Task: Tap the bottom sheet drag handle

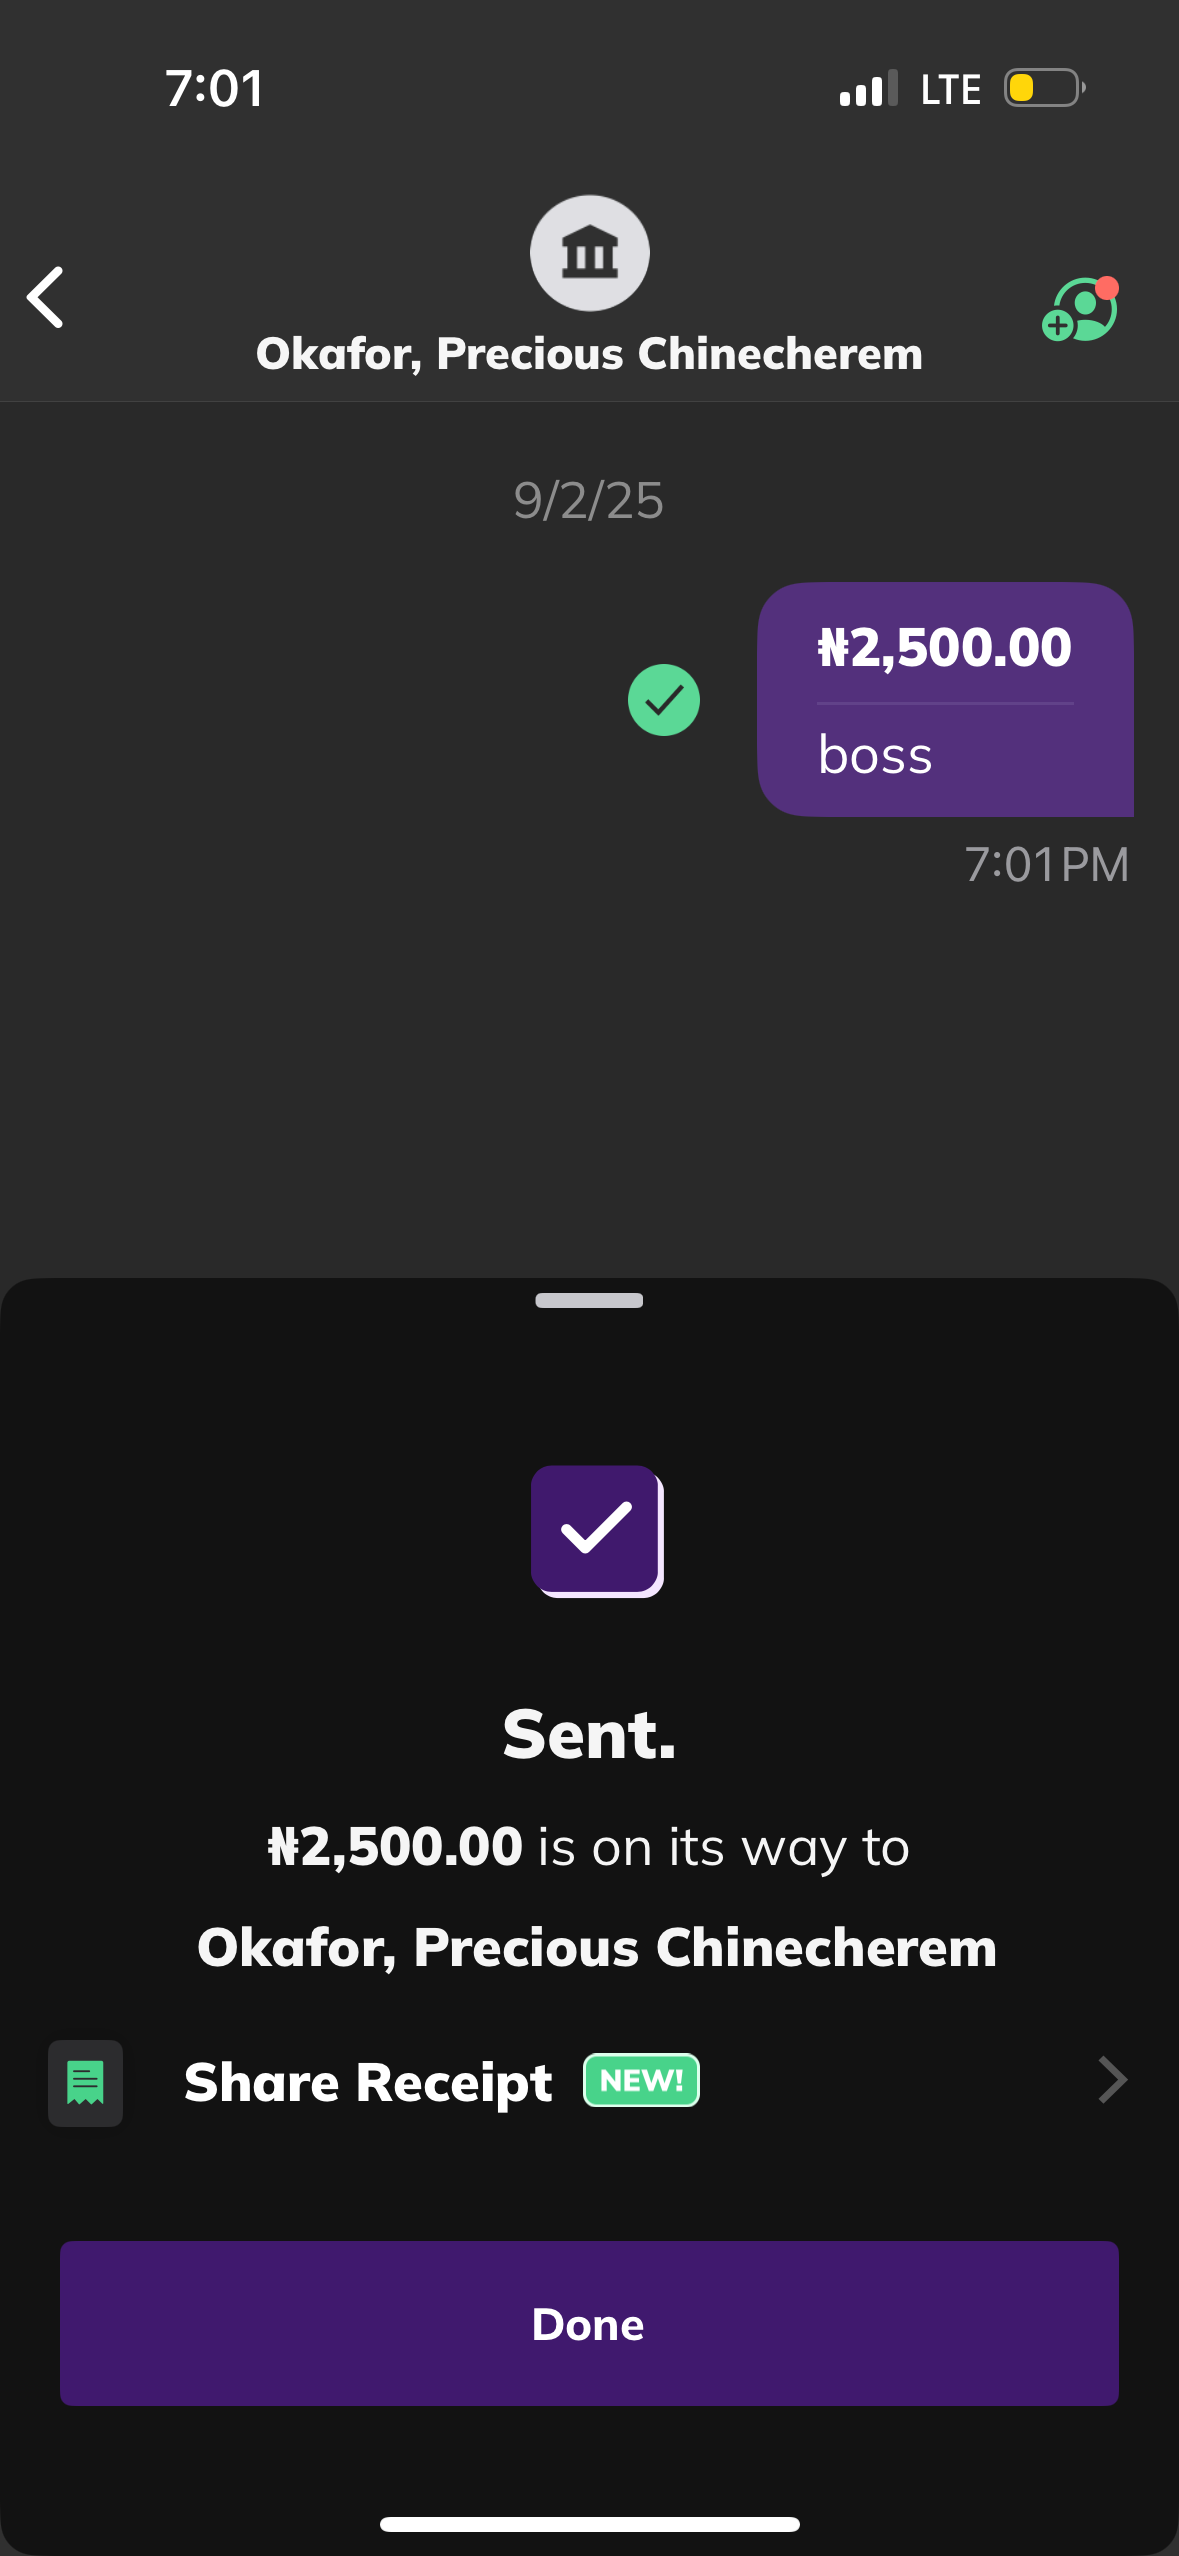Action: [x=589, y=1300]
